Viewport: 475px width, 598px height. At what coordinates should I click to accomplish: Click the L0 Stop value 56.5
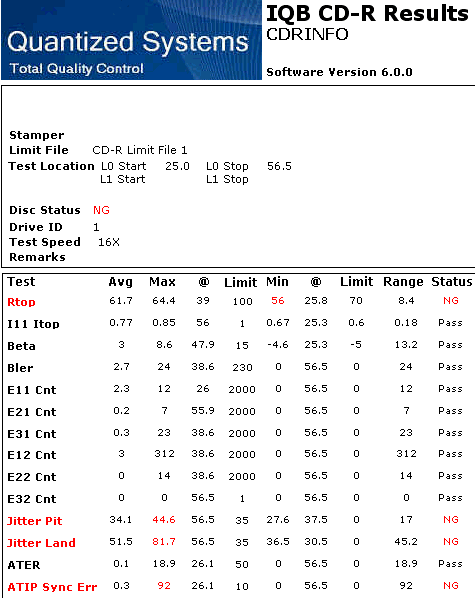(279, 166)
